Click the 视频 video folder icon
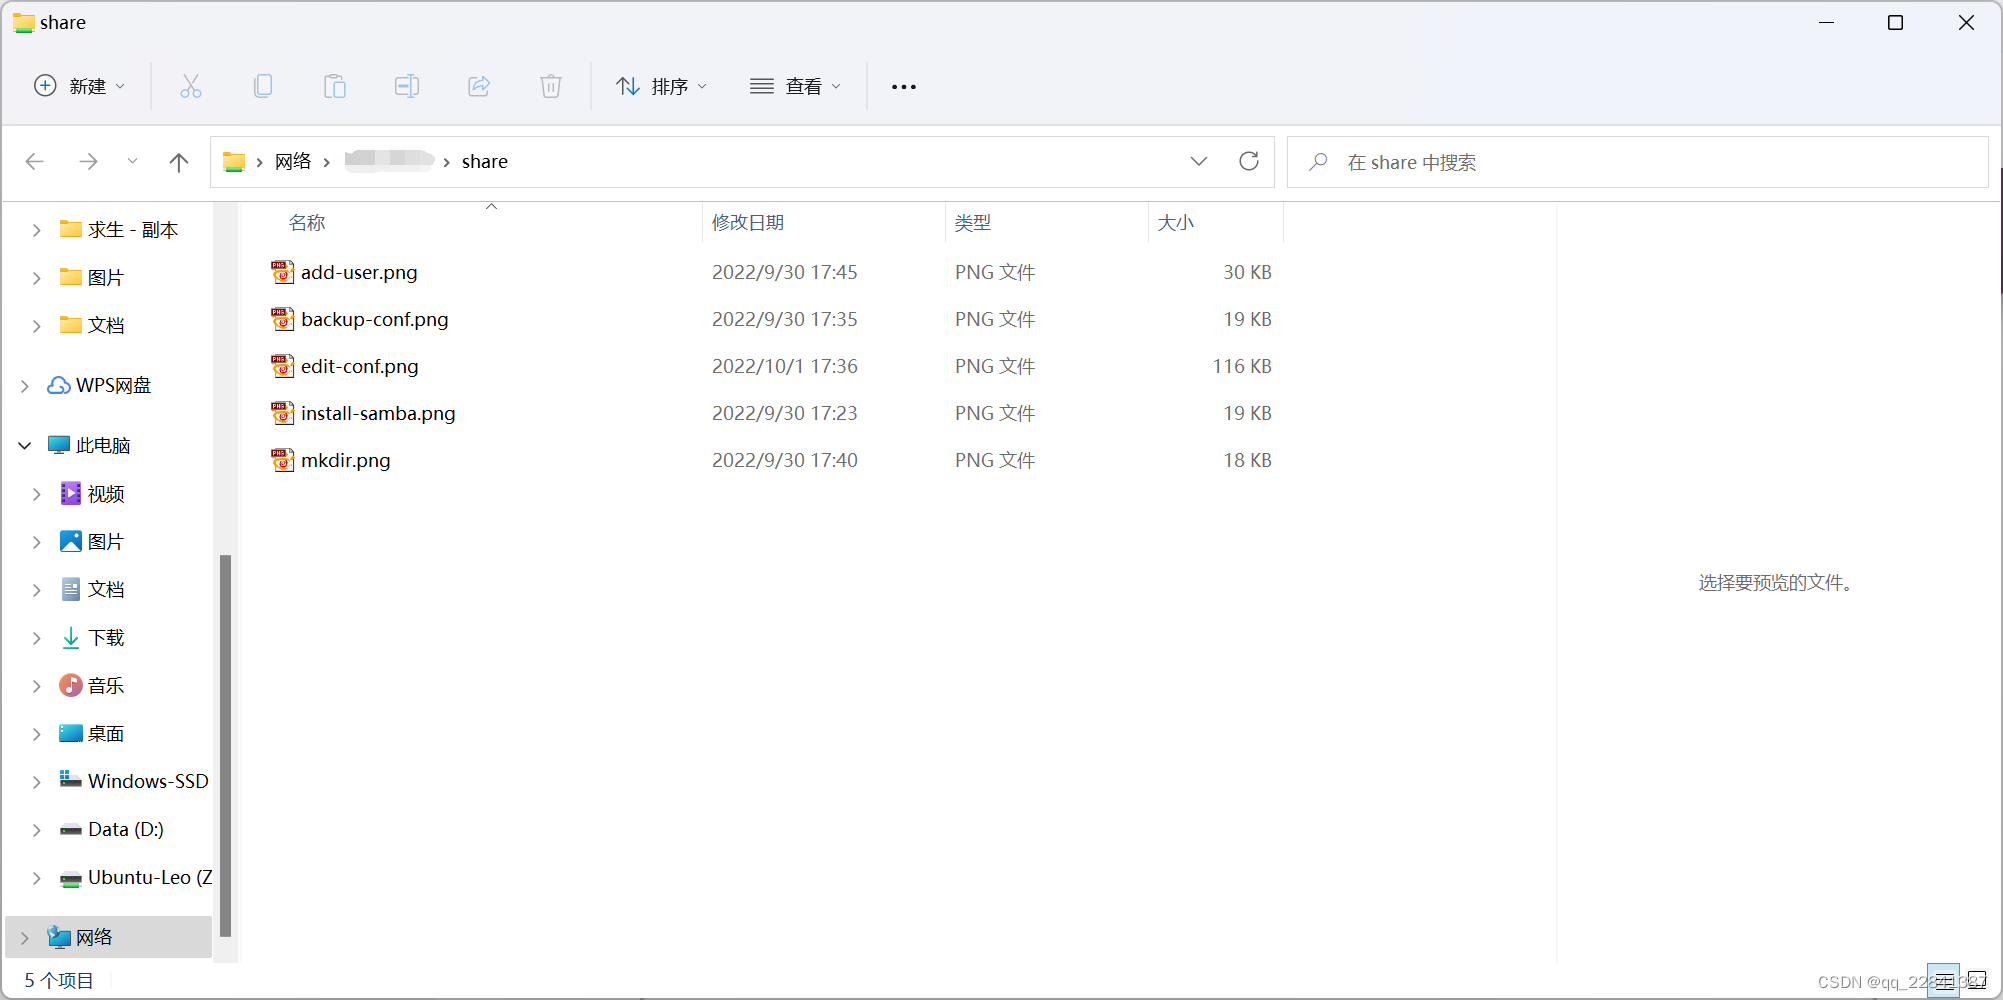 point(71,493)
